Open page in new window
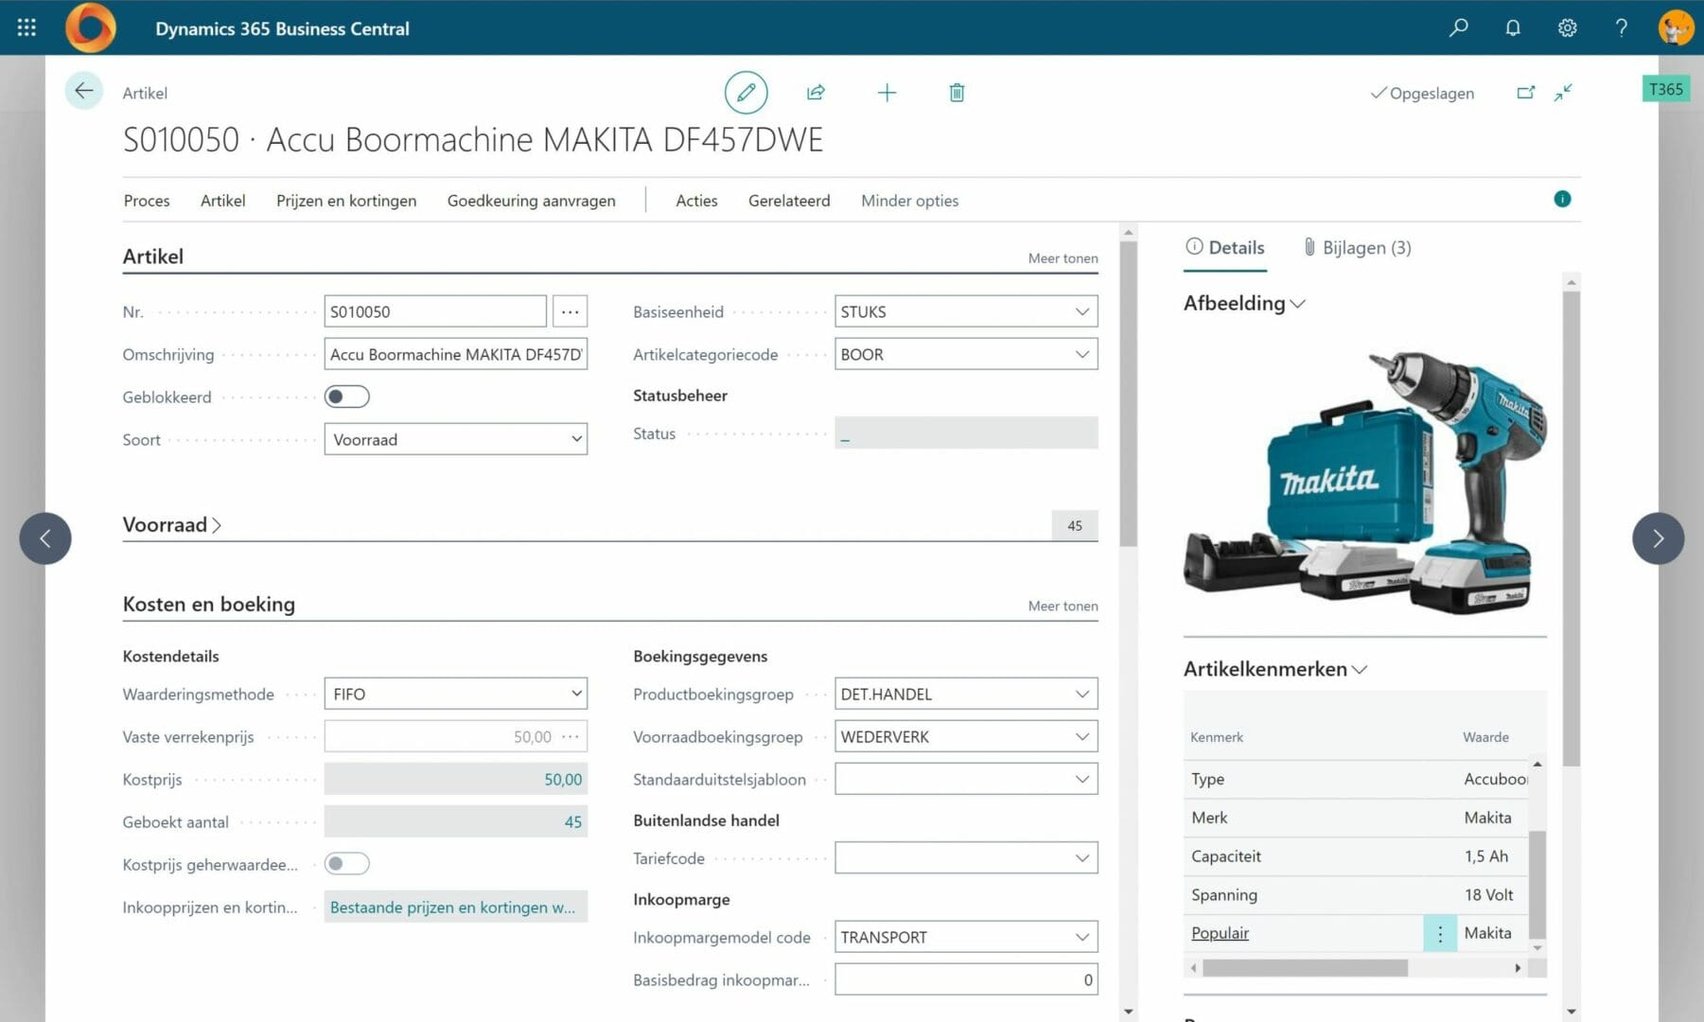This screenshot has width=1704, height=1022. pyautogui.click(x=1526, y=92)
